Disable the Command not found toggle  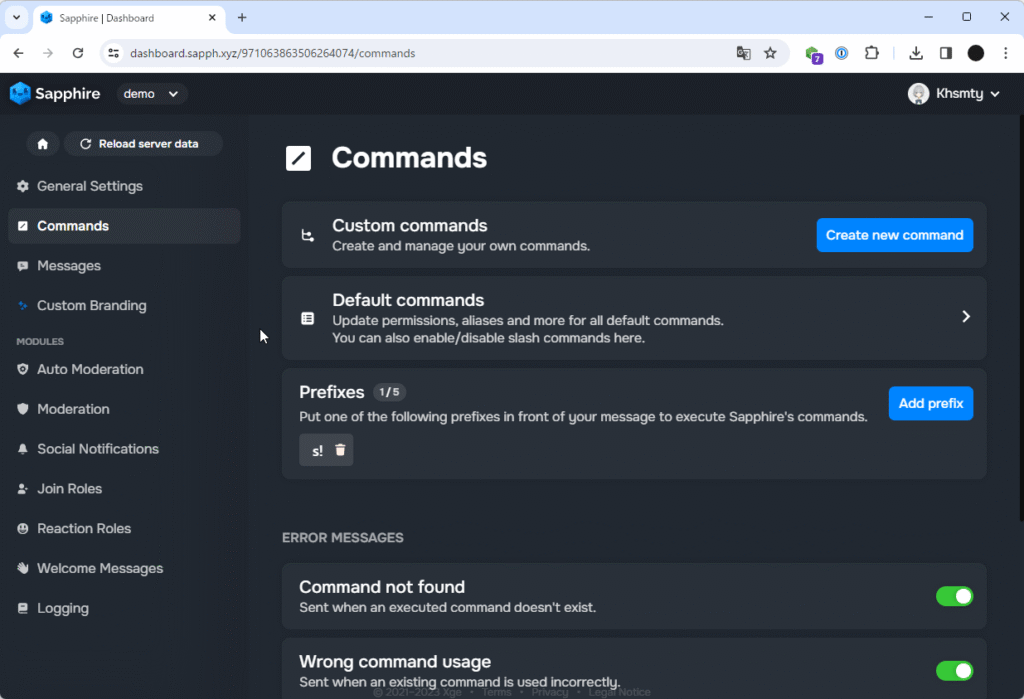pos(954,596)
